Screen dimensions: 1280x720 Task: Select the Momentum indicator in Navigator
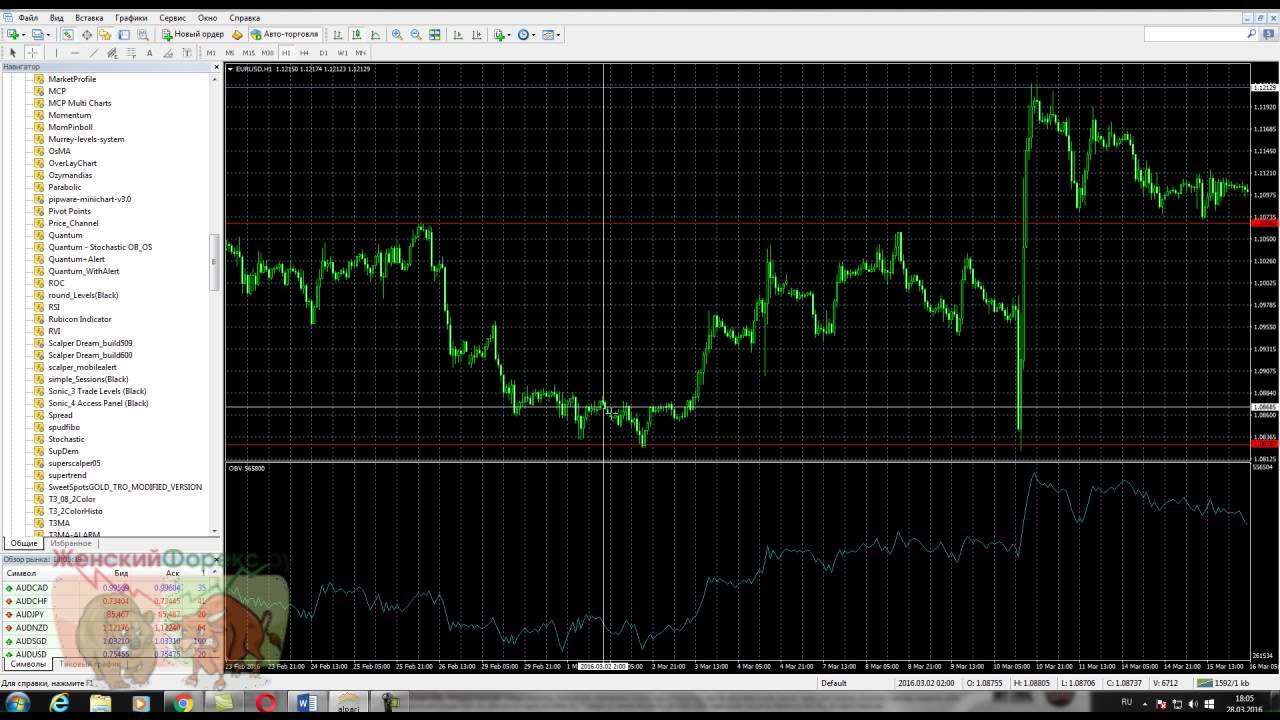point(69,115)
